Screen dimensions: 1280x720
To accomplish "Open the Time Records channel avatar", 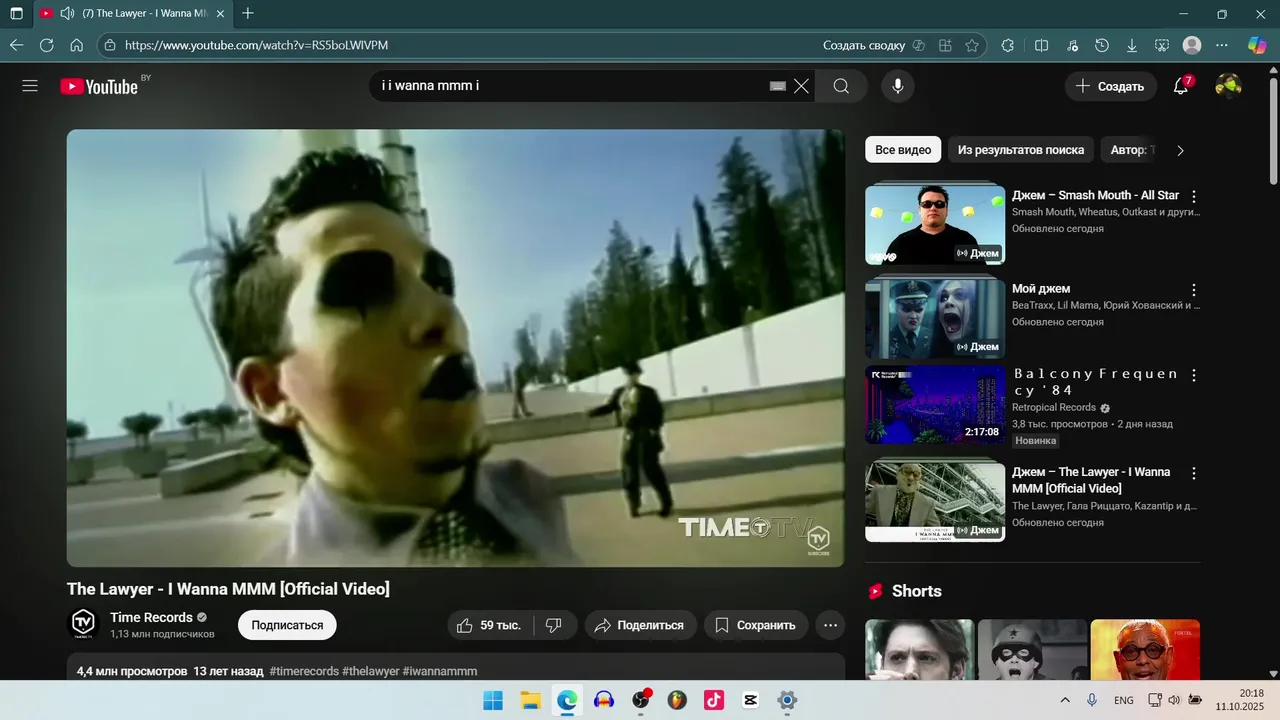I will click(83, 624).
